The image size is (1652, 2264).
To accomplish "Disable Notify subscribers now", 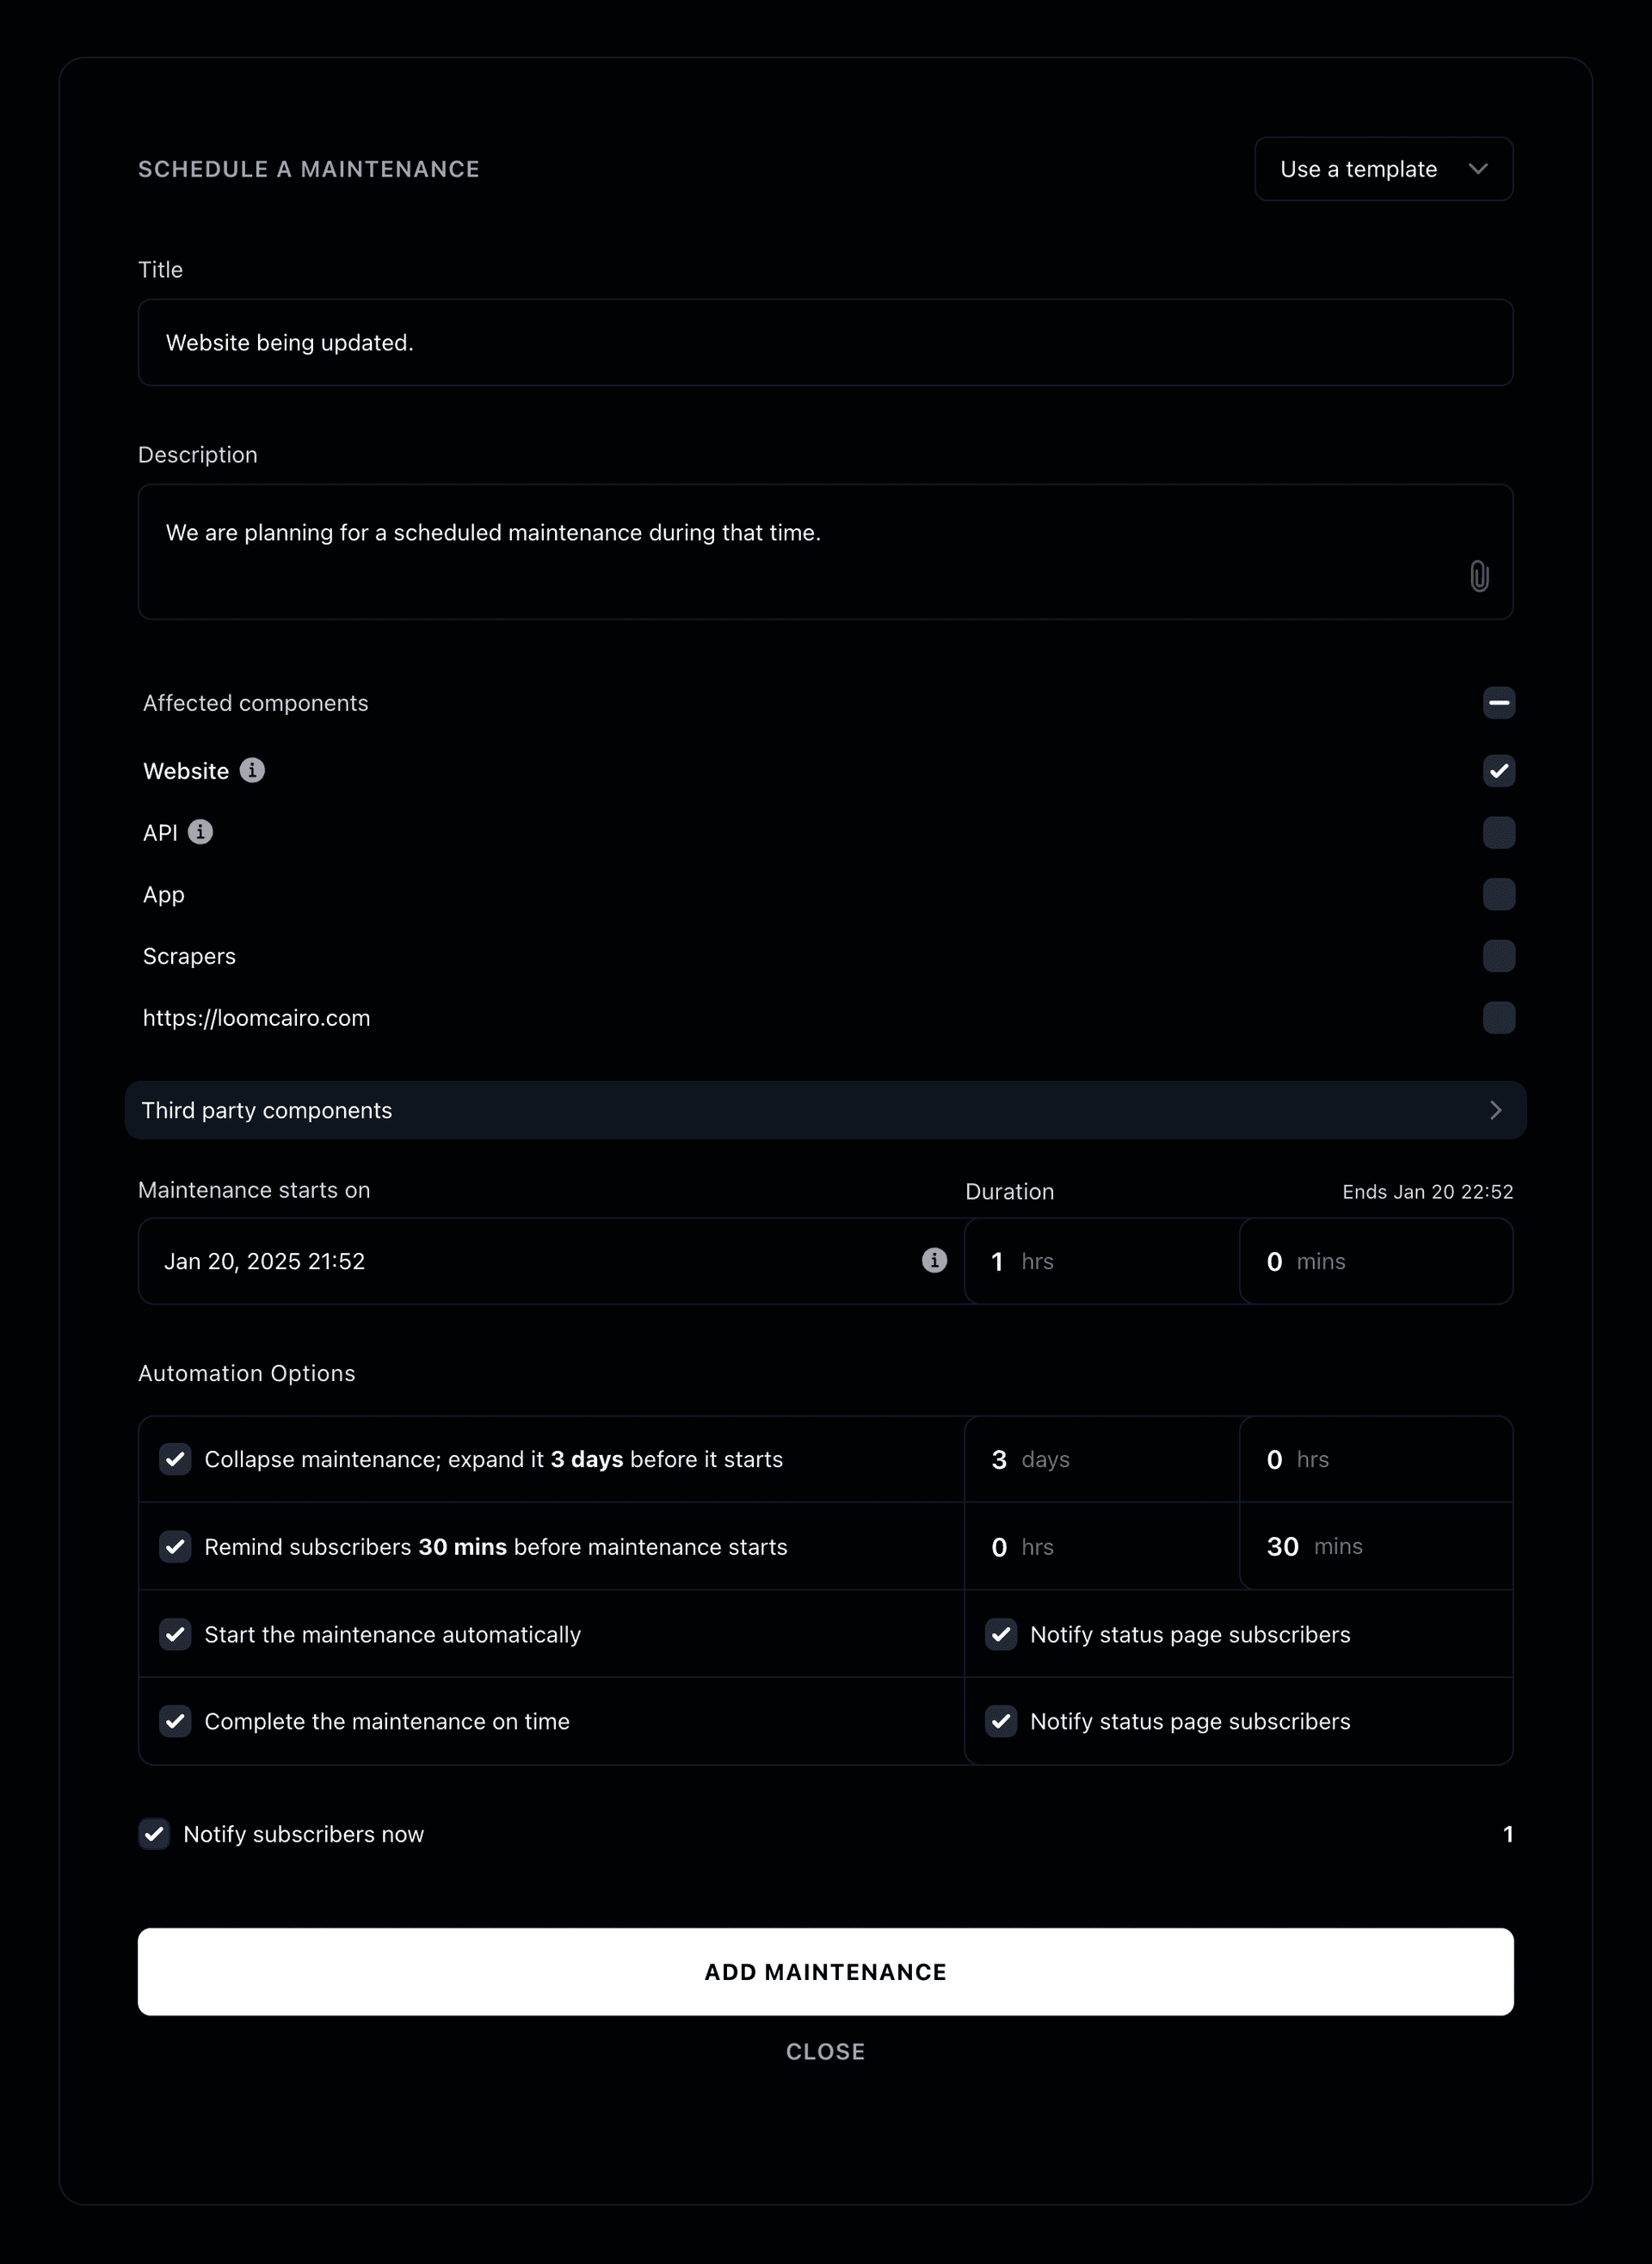I will (x=154, y=1834).
